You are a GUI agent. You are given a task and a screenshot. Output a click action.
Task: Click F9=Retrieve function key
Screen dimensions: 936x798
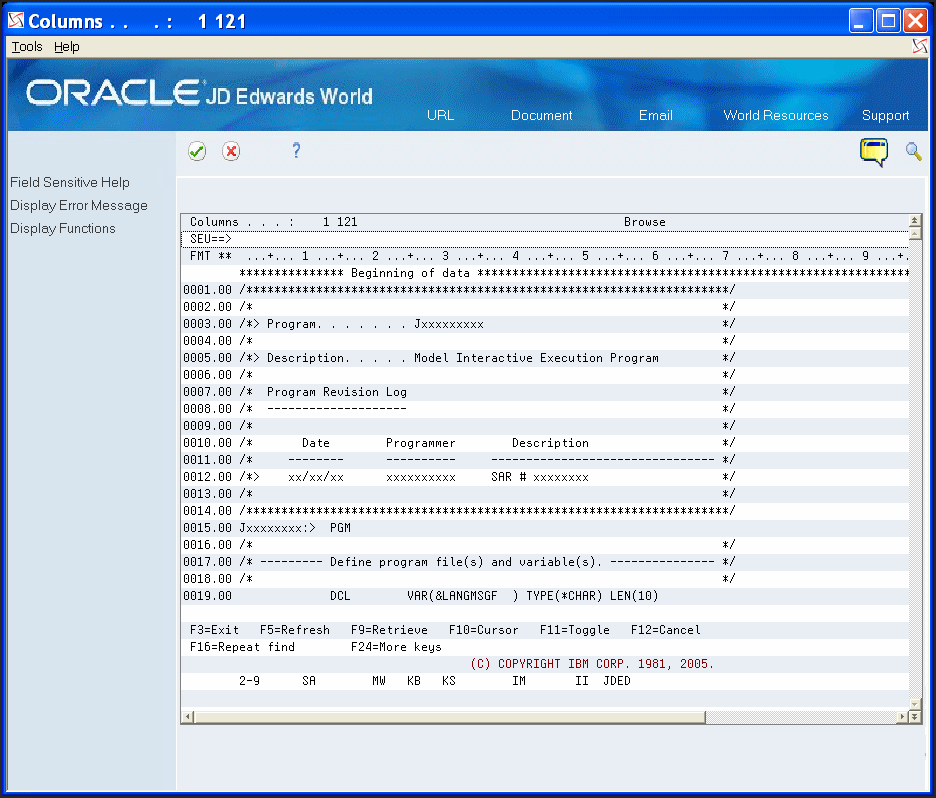click(x=389, y=630)
